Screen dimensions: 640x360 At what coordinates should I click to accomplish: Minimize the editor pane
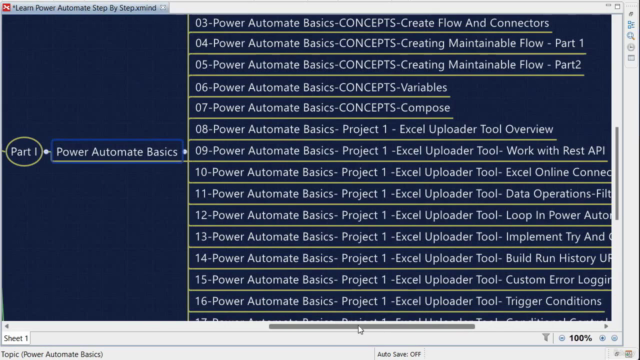click(608, 6)
